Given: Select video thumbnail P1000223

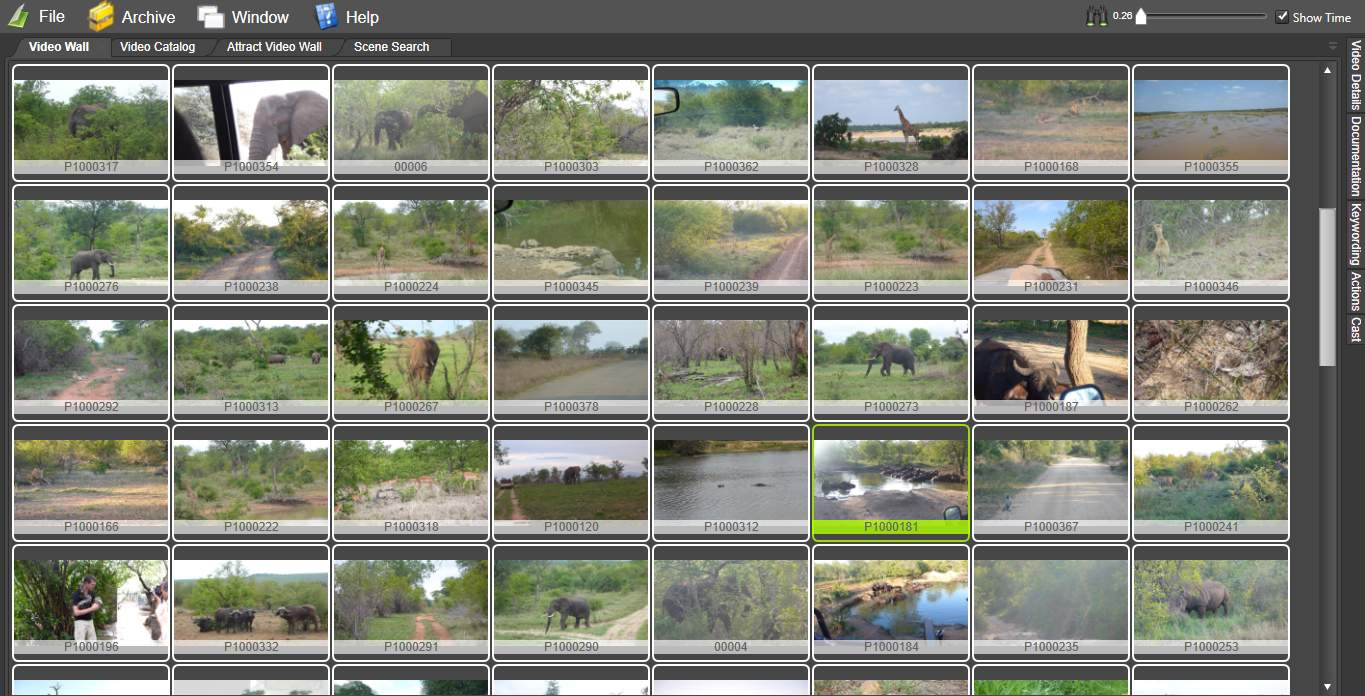Looking at the screenshot, I should (x=891, y=243).
